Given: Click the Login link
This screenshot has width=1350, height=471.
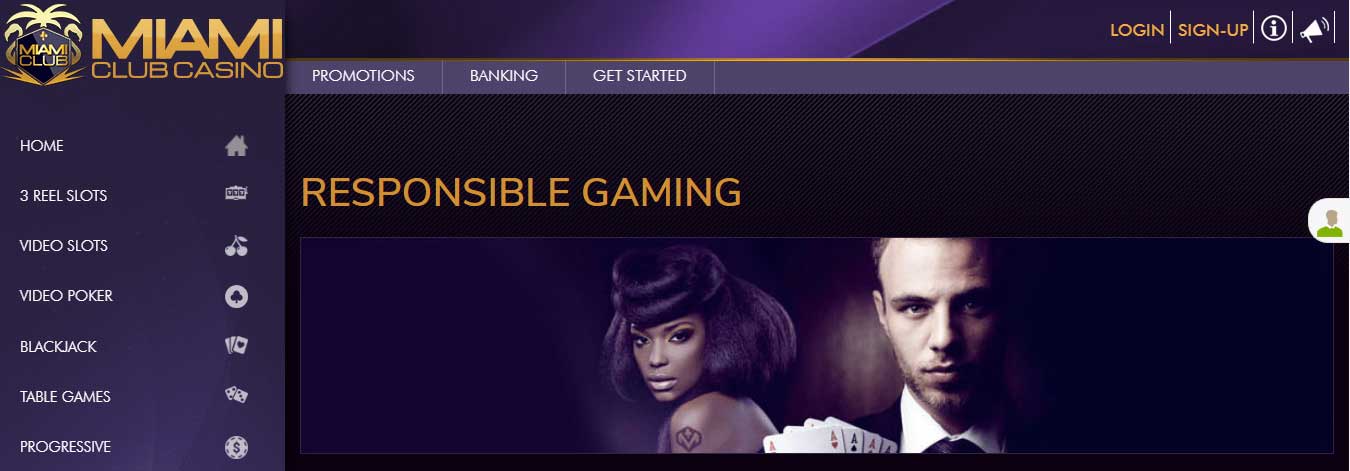Looking at the screenshot, I should tap(1137, 30).
